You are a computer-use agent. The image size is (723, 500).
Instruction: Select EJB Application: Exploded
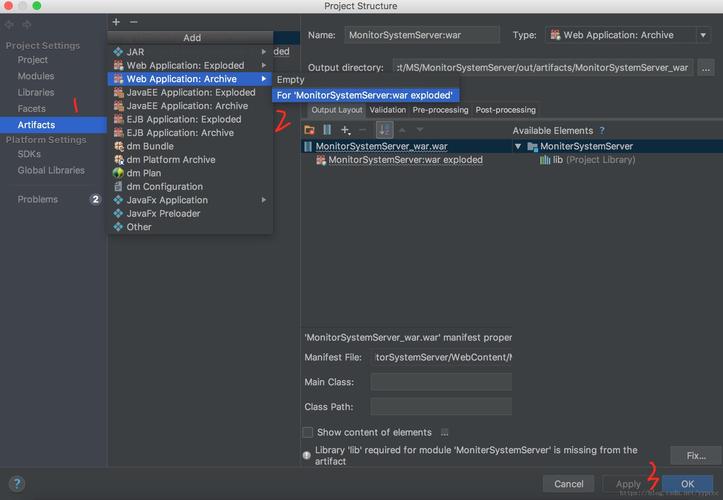tap(190, 119)
